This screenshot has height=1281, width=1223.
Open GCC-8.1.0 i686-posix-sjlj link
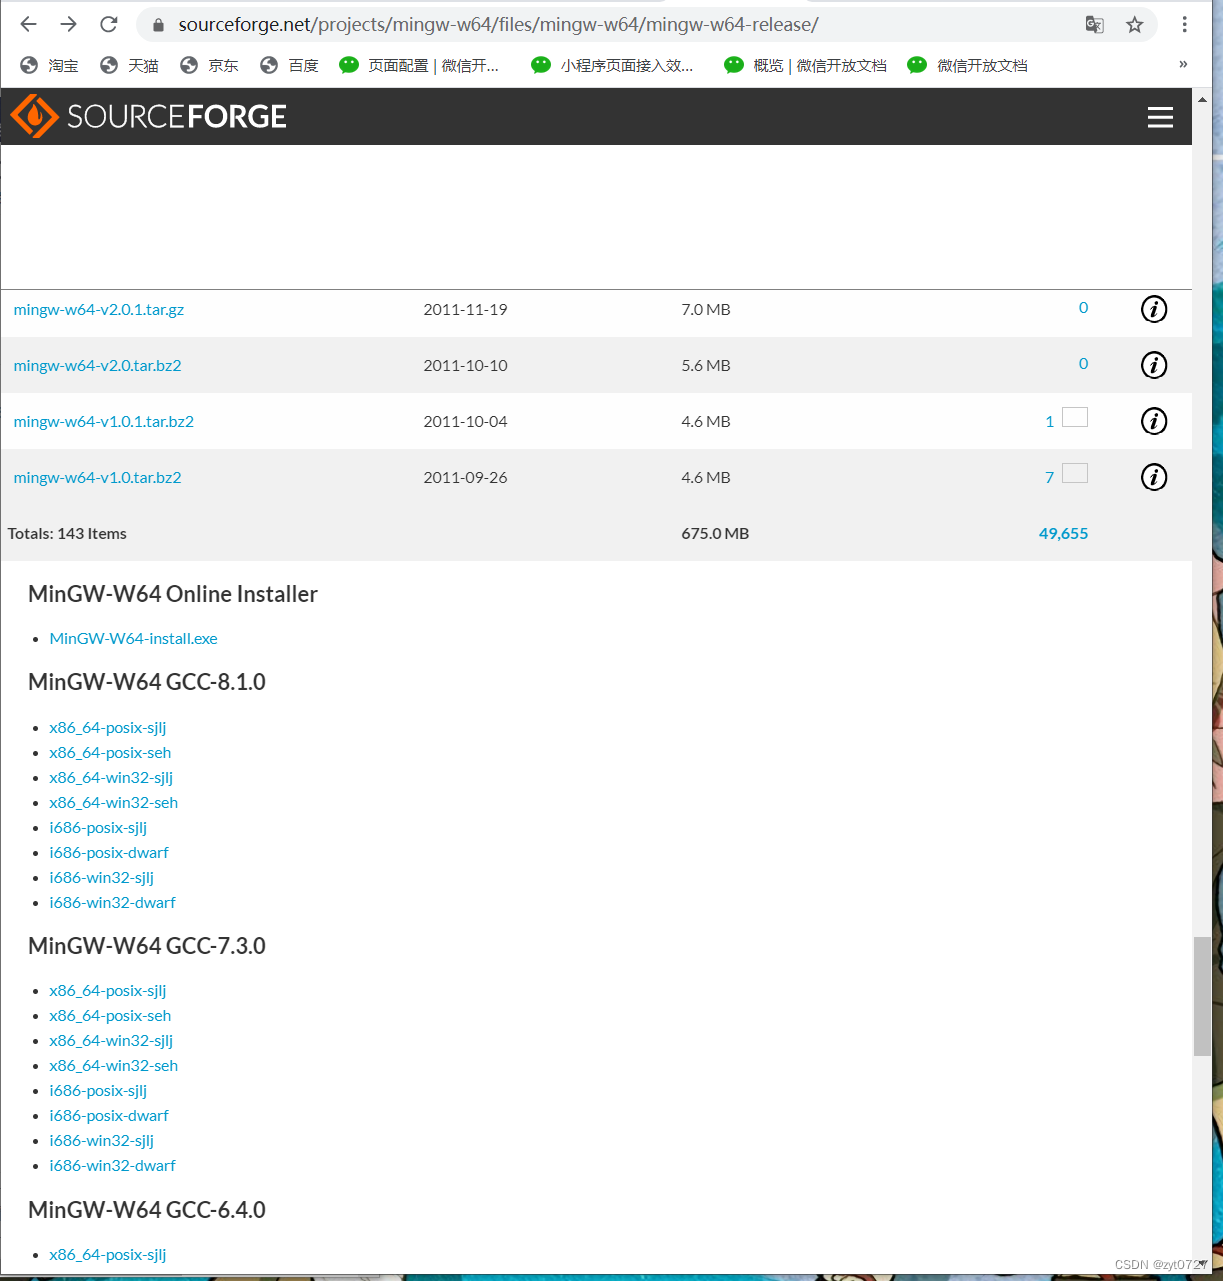(x=98, y=828)
